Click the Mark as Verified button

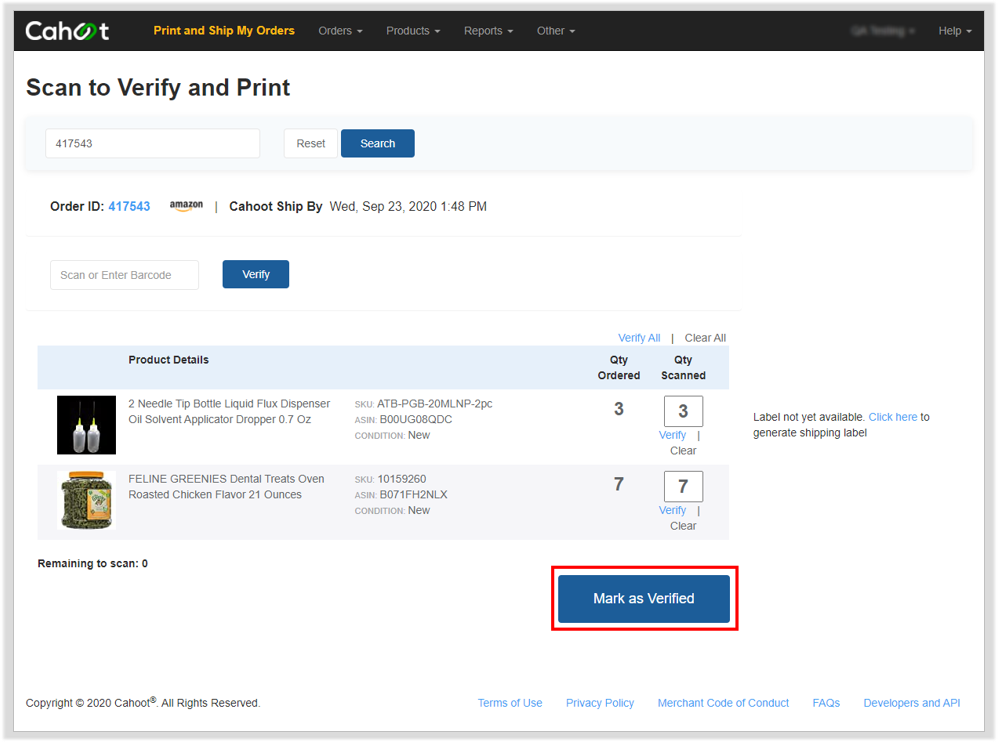[x=643, y=599]
